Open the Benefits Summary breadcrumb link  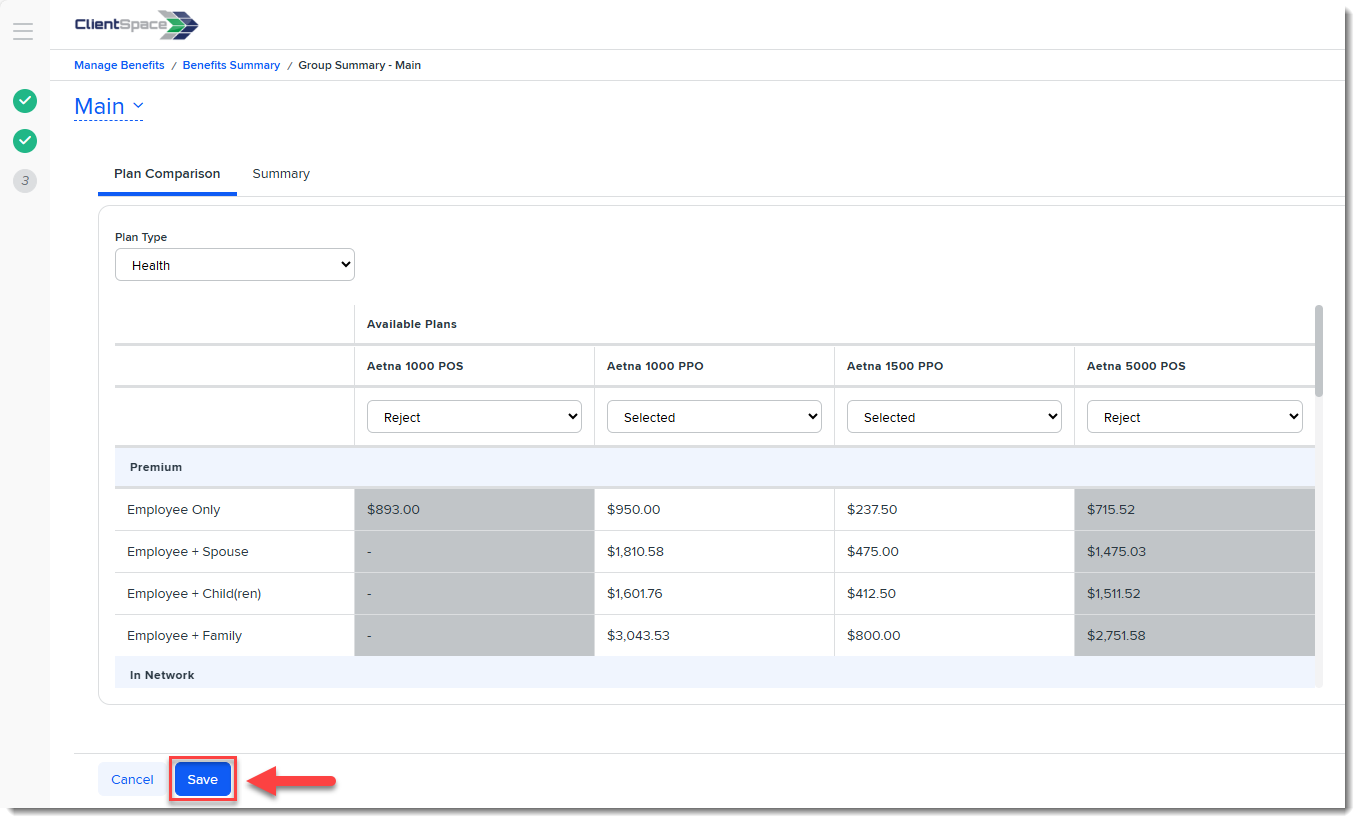231,65
